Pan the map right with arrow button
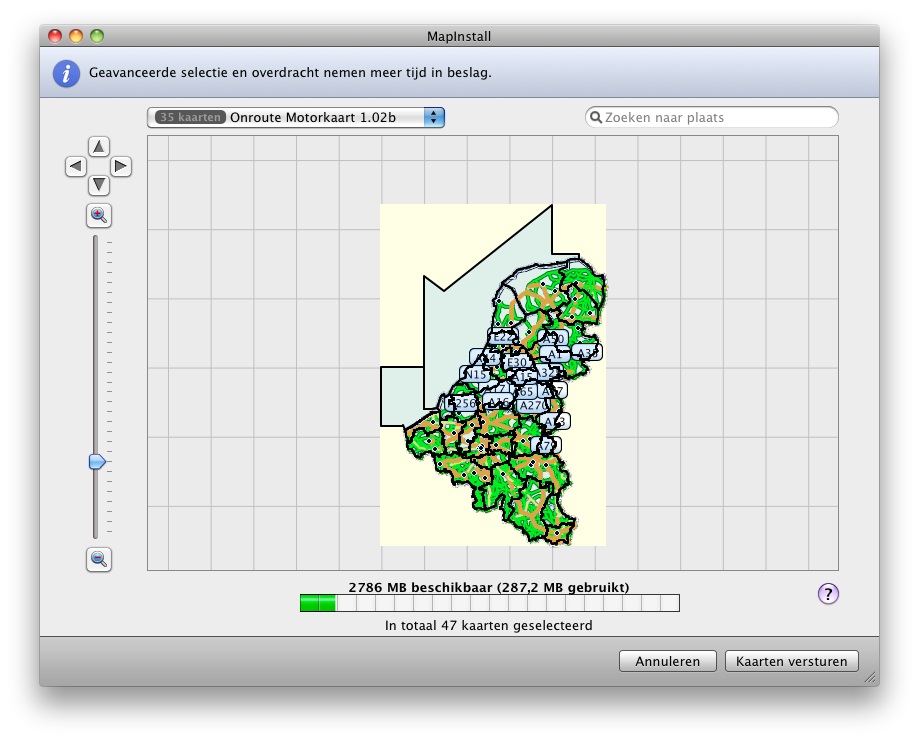Screen dimensions: 919x741 [120, 166]
